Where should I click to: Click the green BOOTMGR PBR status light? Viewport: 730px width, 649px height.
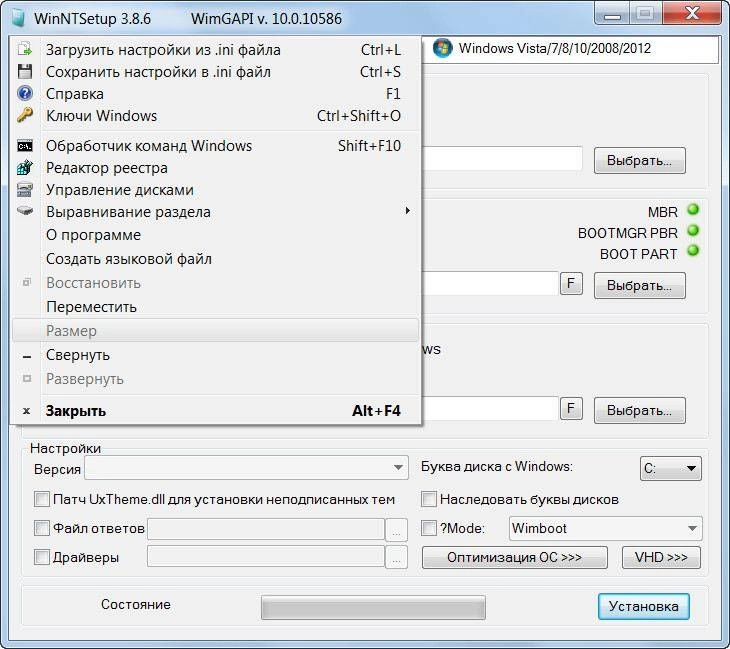[693, 230]
